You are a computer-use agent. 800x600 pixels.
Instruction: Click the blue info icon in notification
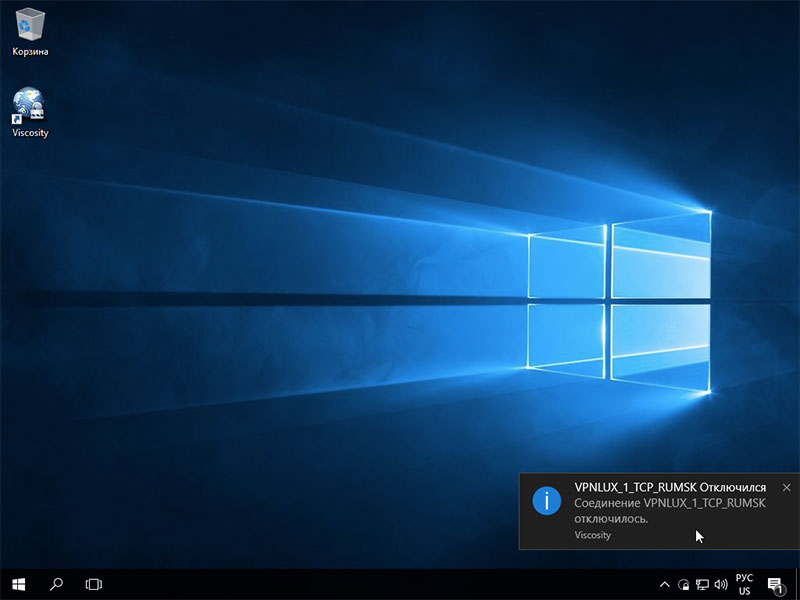[546, 501]
